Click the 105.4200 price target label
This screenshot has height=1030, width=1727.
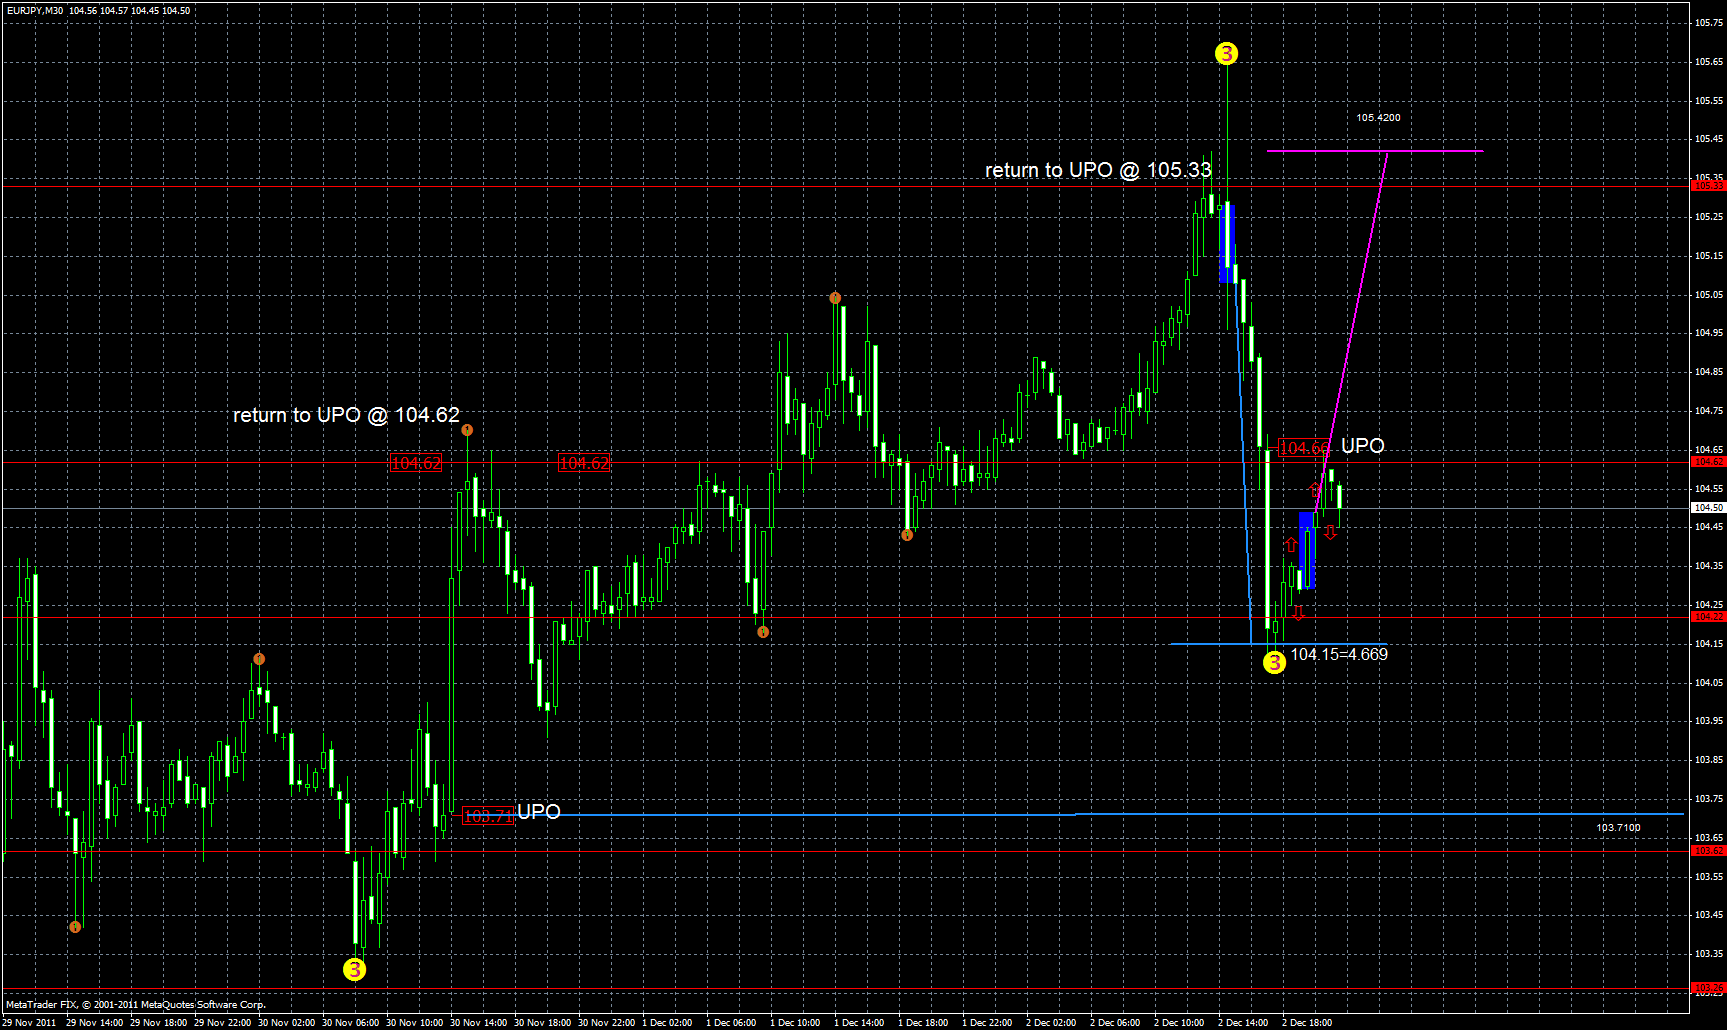[1378, 117]
